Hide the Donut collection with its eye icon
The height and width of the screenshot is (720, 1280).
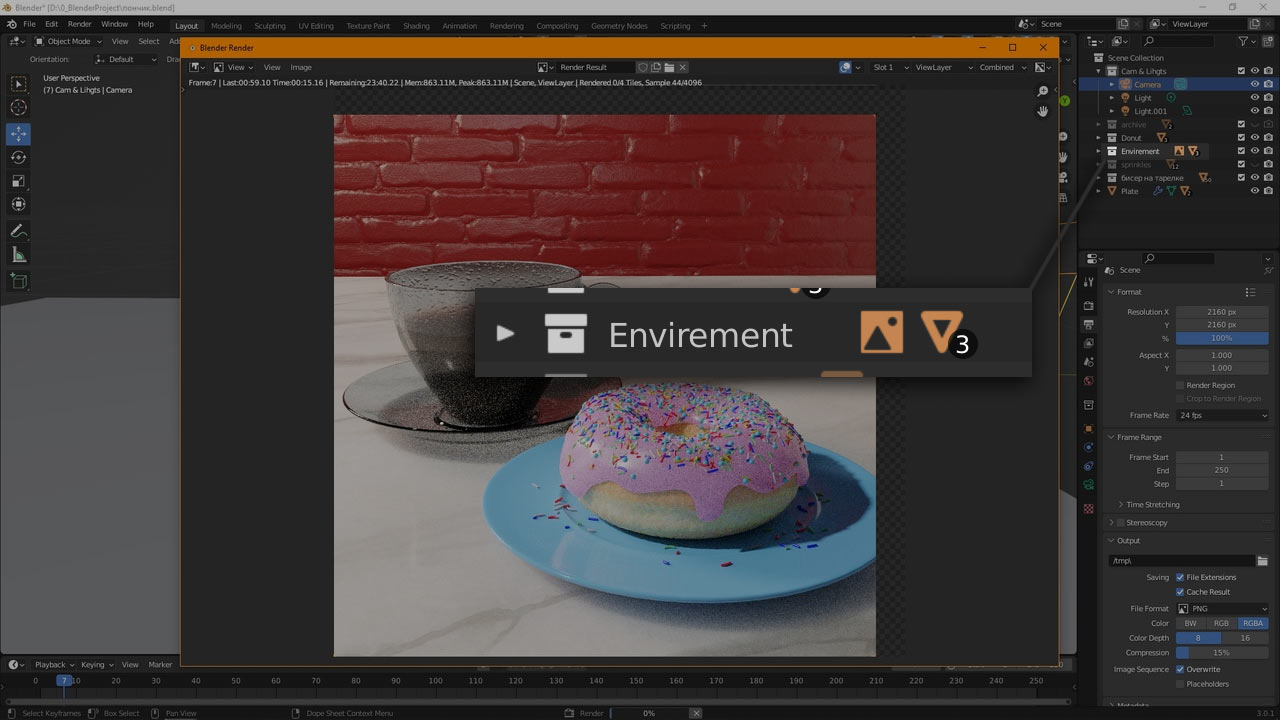pos(1254,138)
